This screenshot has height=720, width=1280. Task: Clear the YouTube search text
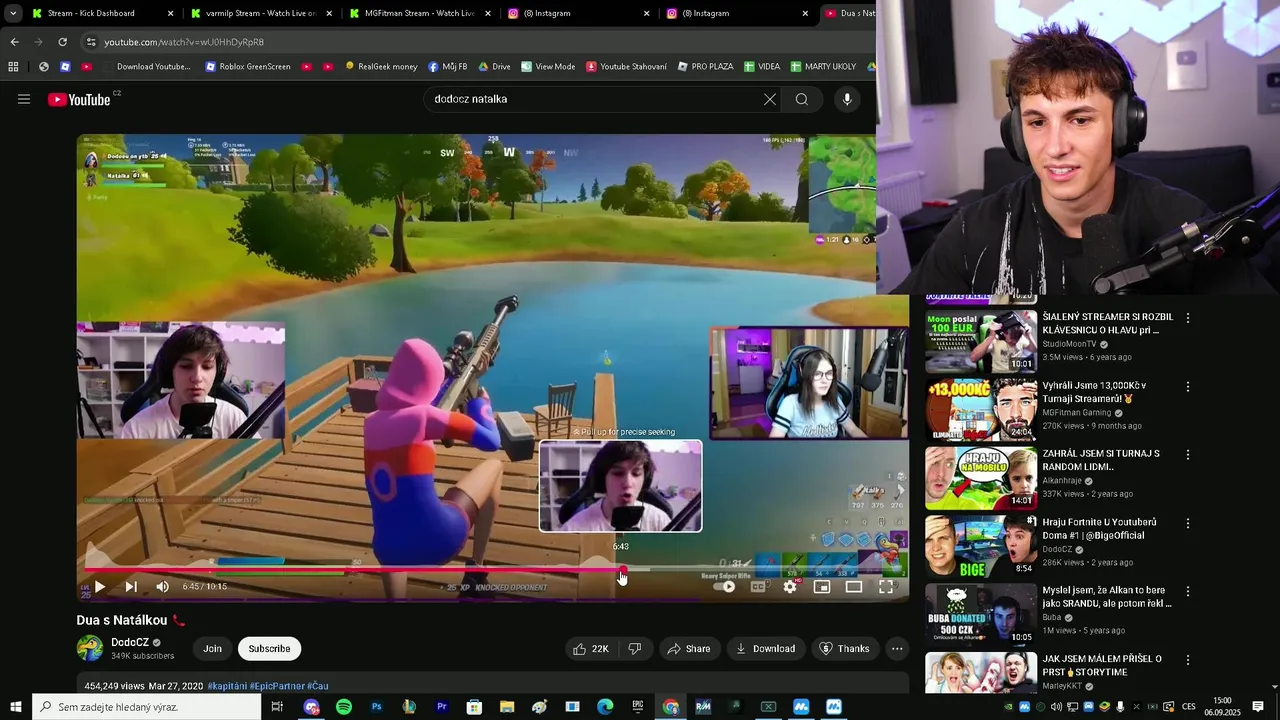pyautogui.click(x=769, y=99)
